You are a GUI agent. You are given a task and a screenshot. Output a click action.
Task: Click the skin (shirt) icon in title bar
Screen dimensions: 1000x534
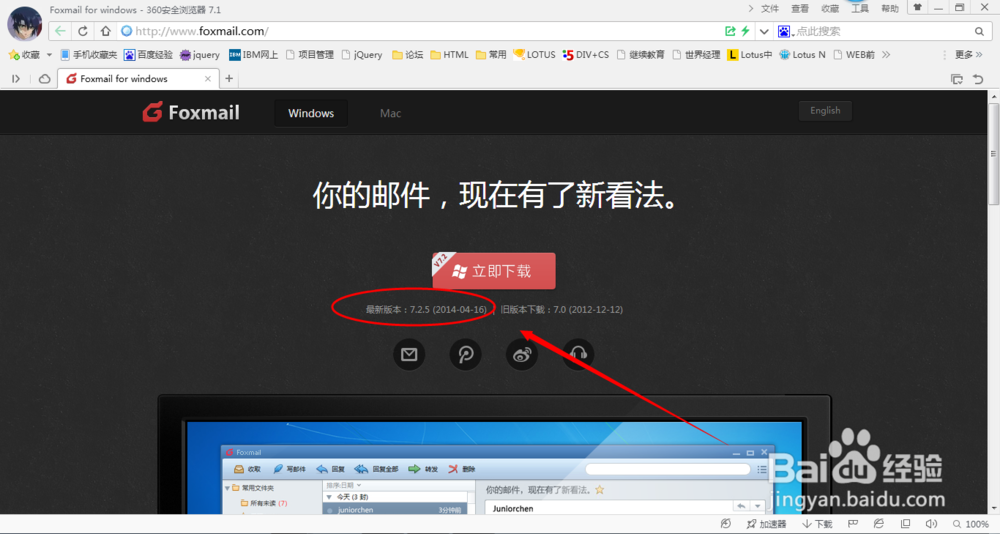[x=918, y=8]
